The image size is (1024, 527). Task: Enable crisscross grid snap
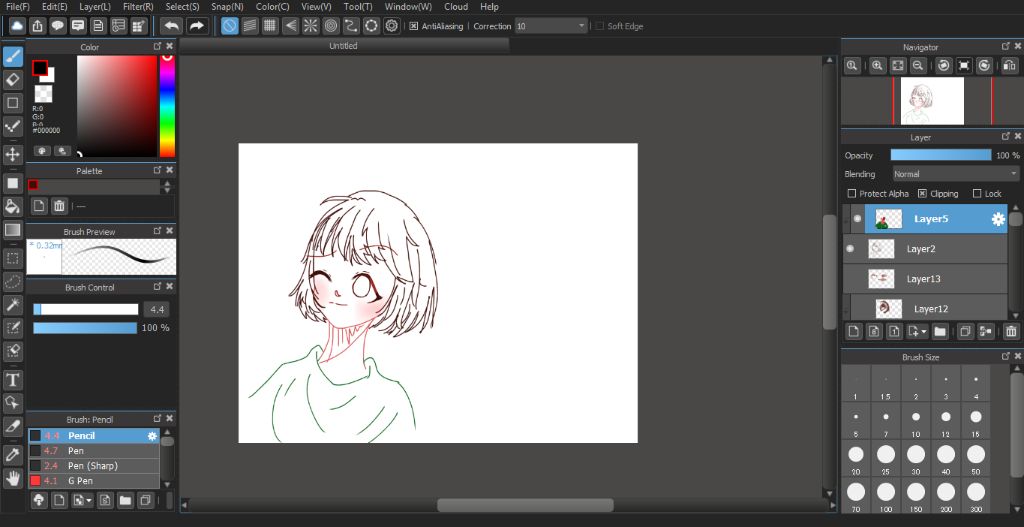(270, 26)
